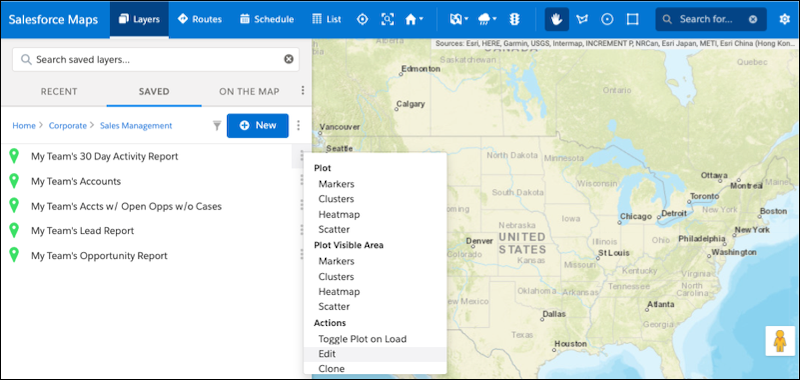Open options menu for My Team's Lead Report
The height and width of the screenshot is (380, 800).
pos(302,230)
